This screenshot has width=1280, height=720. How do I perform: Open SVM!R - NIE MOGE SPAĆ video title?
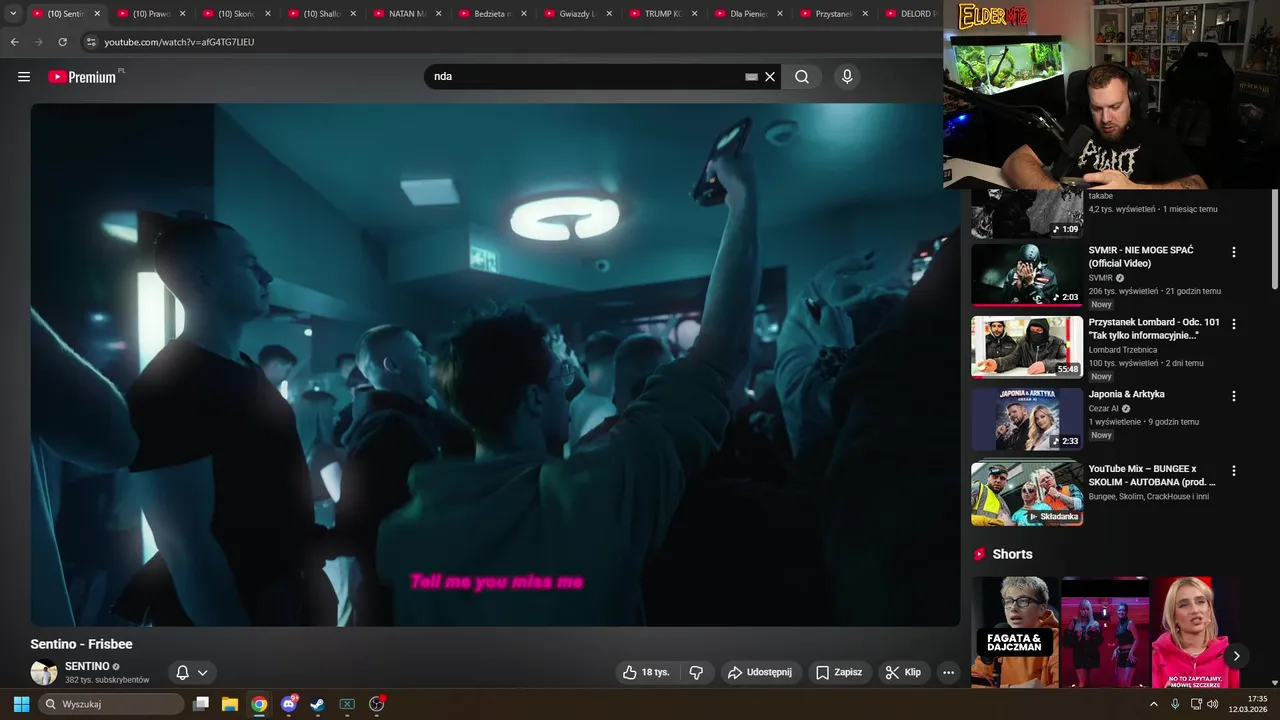pos(1141,257)
